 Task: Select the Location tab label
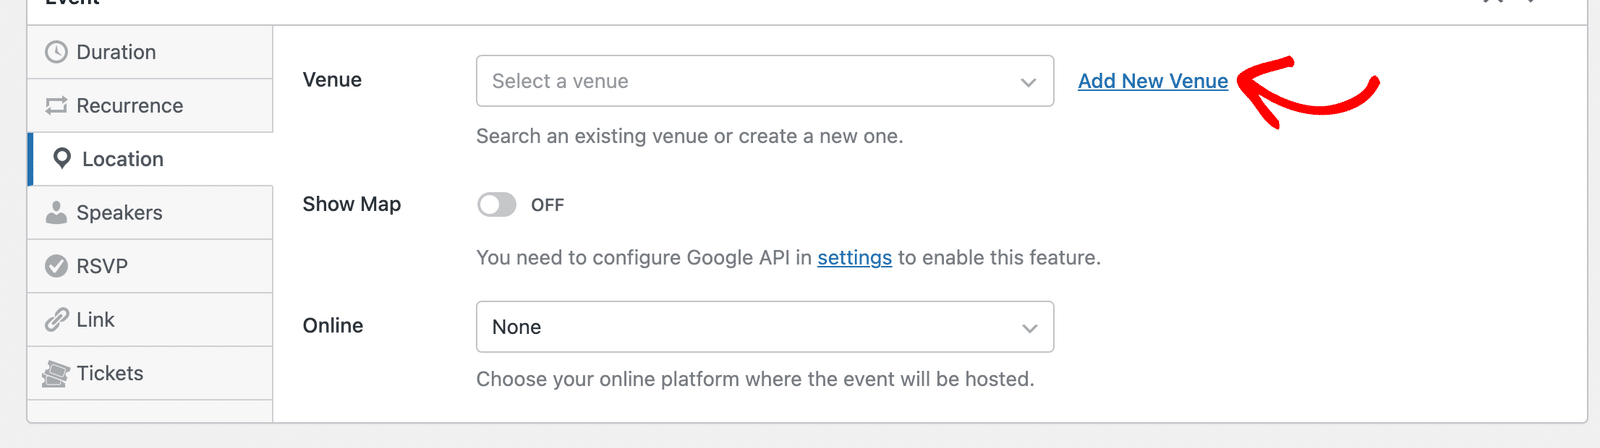click(123, 159)
